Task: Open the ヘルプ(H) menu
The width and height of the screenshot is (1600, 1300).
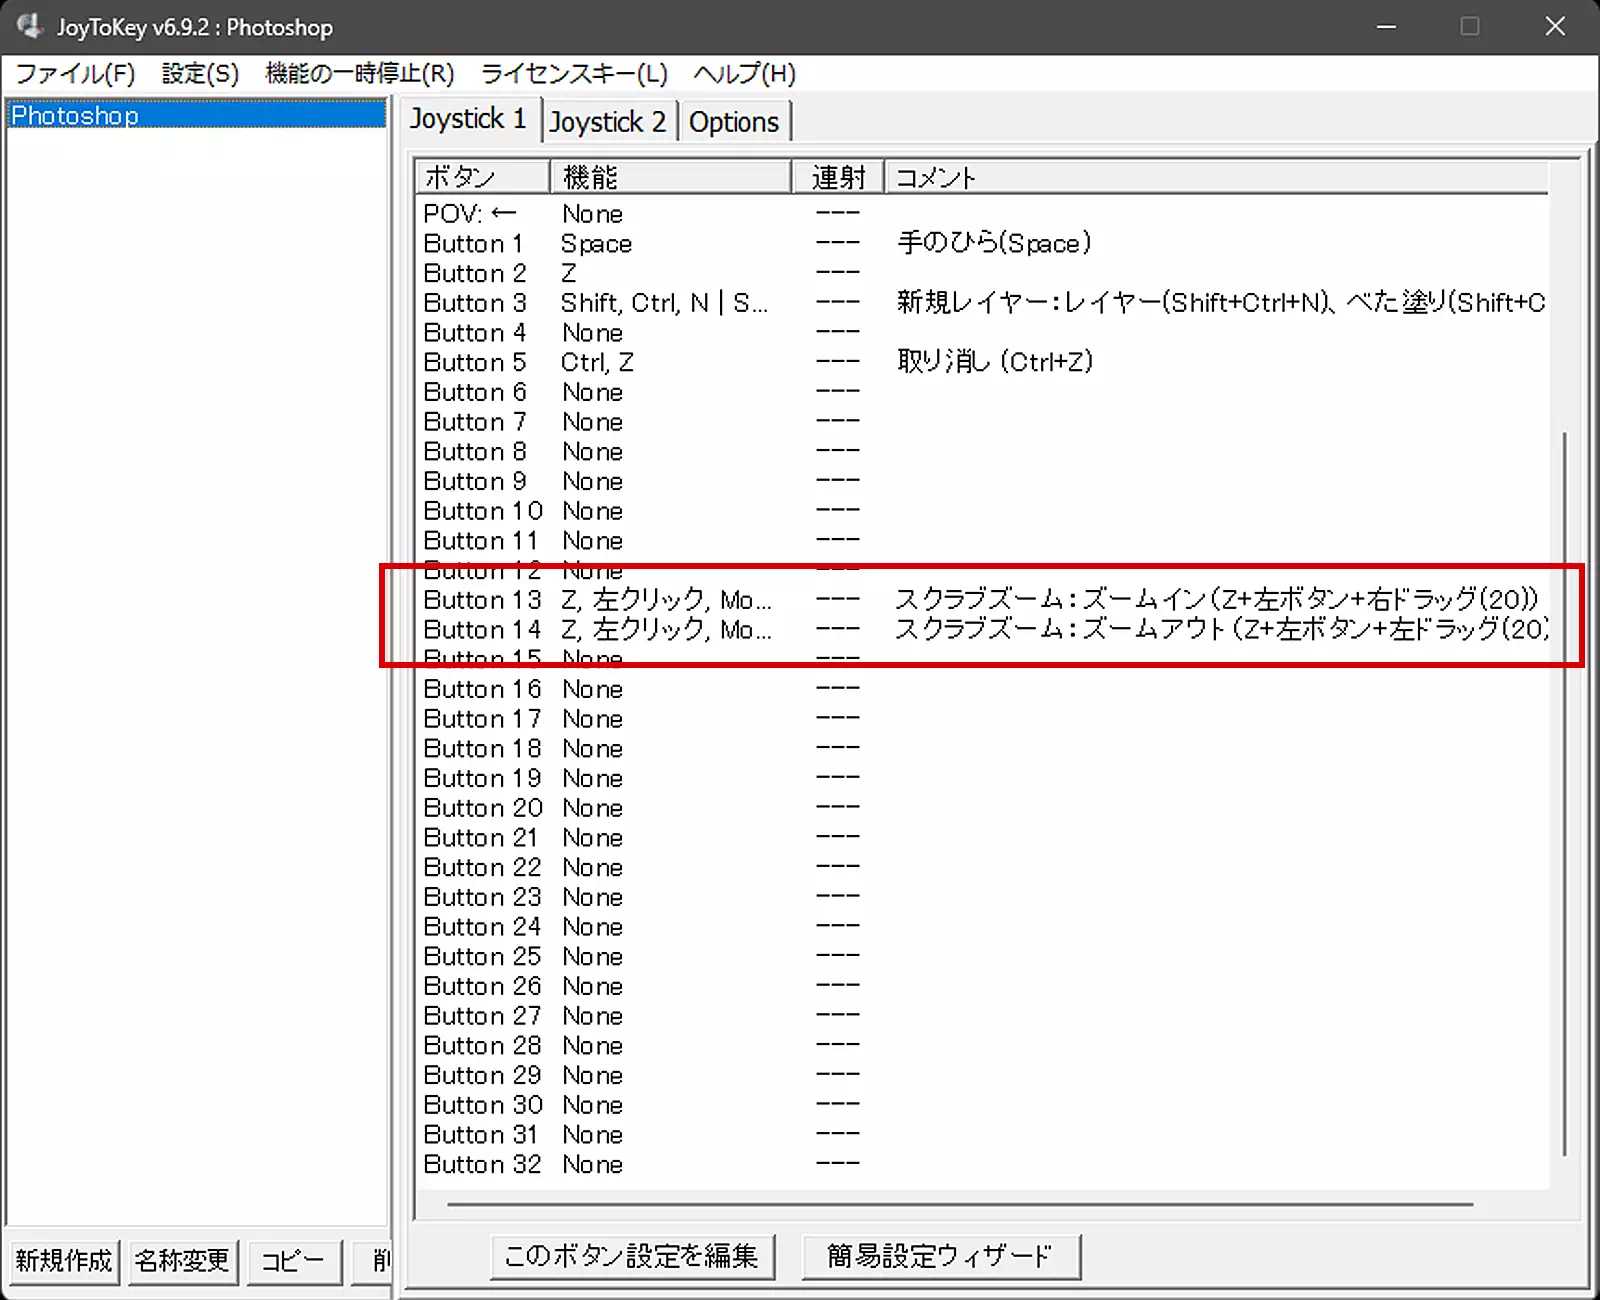Action: (x=745, y=74)
